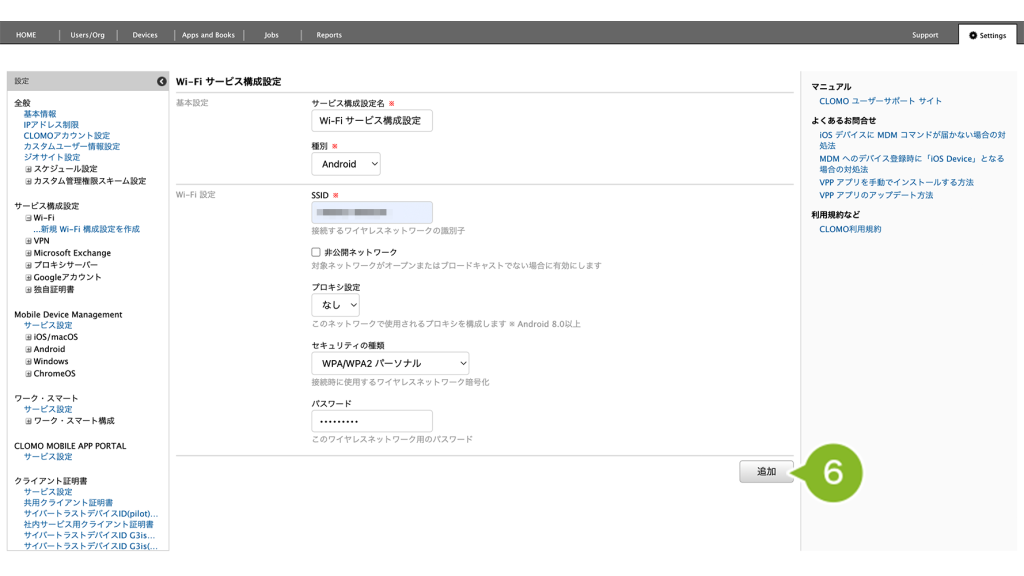Go to the Apps and Books tab
Image resolution: width=1024 pixels, height=576 pixels.
[208, 35]
